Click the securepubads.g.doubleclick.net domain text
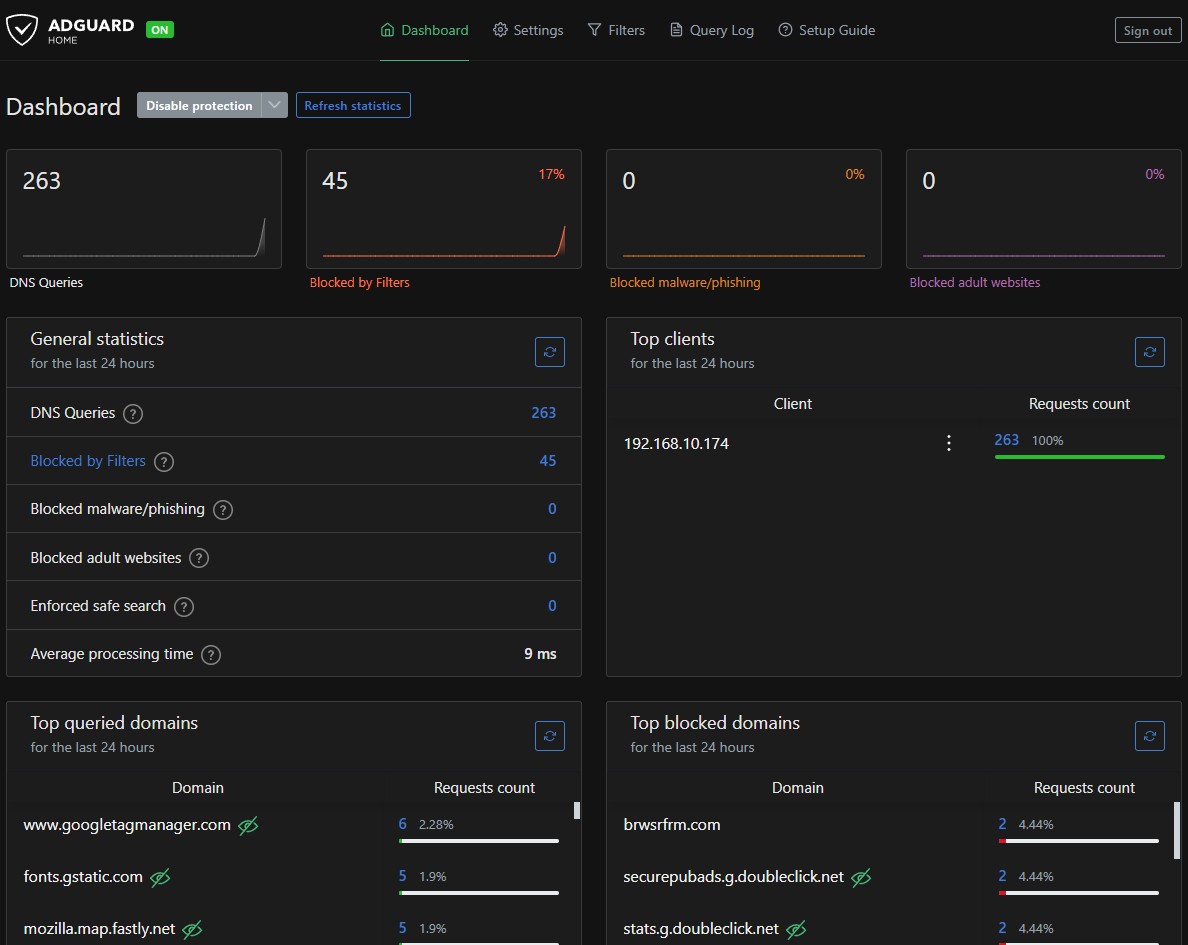This screenshot has width=1188, height=945. [x=733, y=877]
